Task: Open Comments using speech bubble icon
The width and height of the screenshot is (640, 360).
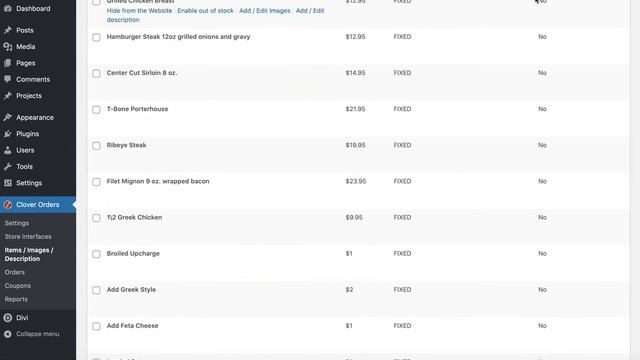Action: tap(8, 79)
